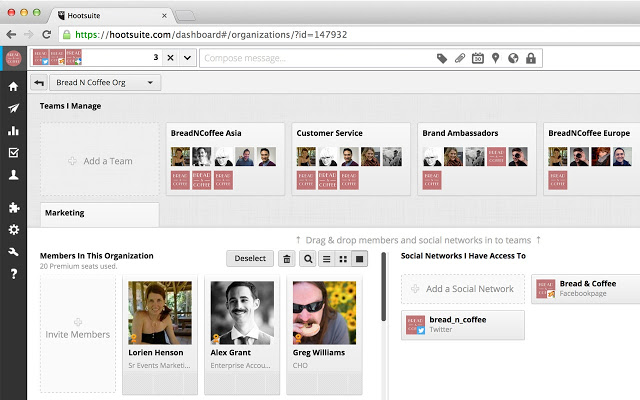Open targeting options globe icon
Image resolution: width=640 pixels, height=400 pixels.
513,58
